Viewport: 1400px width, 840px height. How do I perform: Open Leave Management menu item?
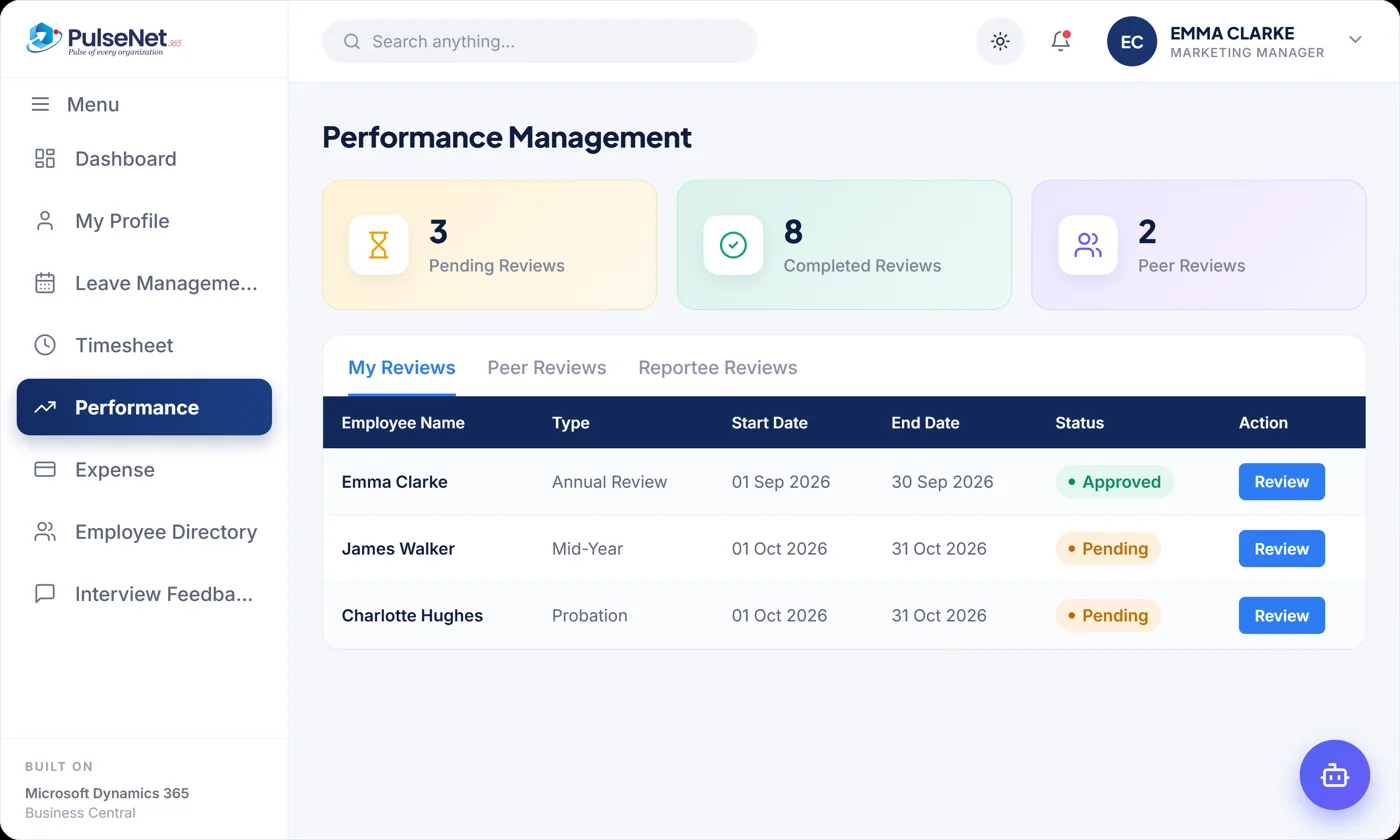point(144,283)
